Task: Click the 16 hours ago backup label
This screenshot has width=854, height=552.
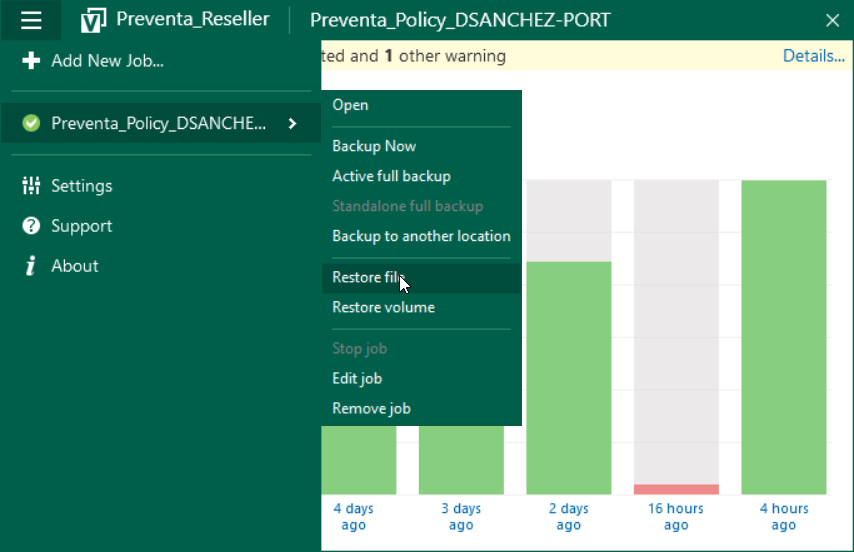Action: point(676,517)
